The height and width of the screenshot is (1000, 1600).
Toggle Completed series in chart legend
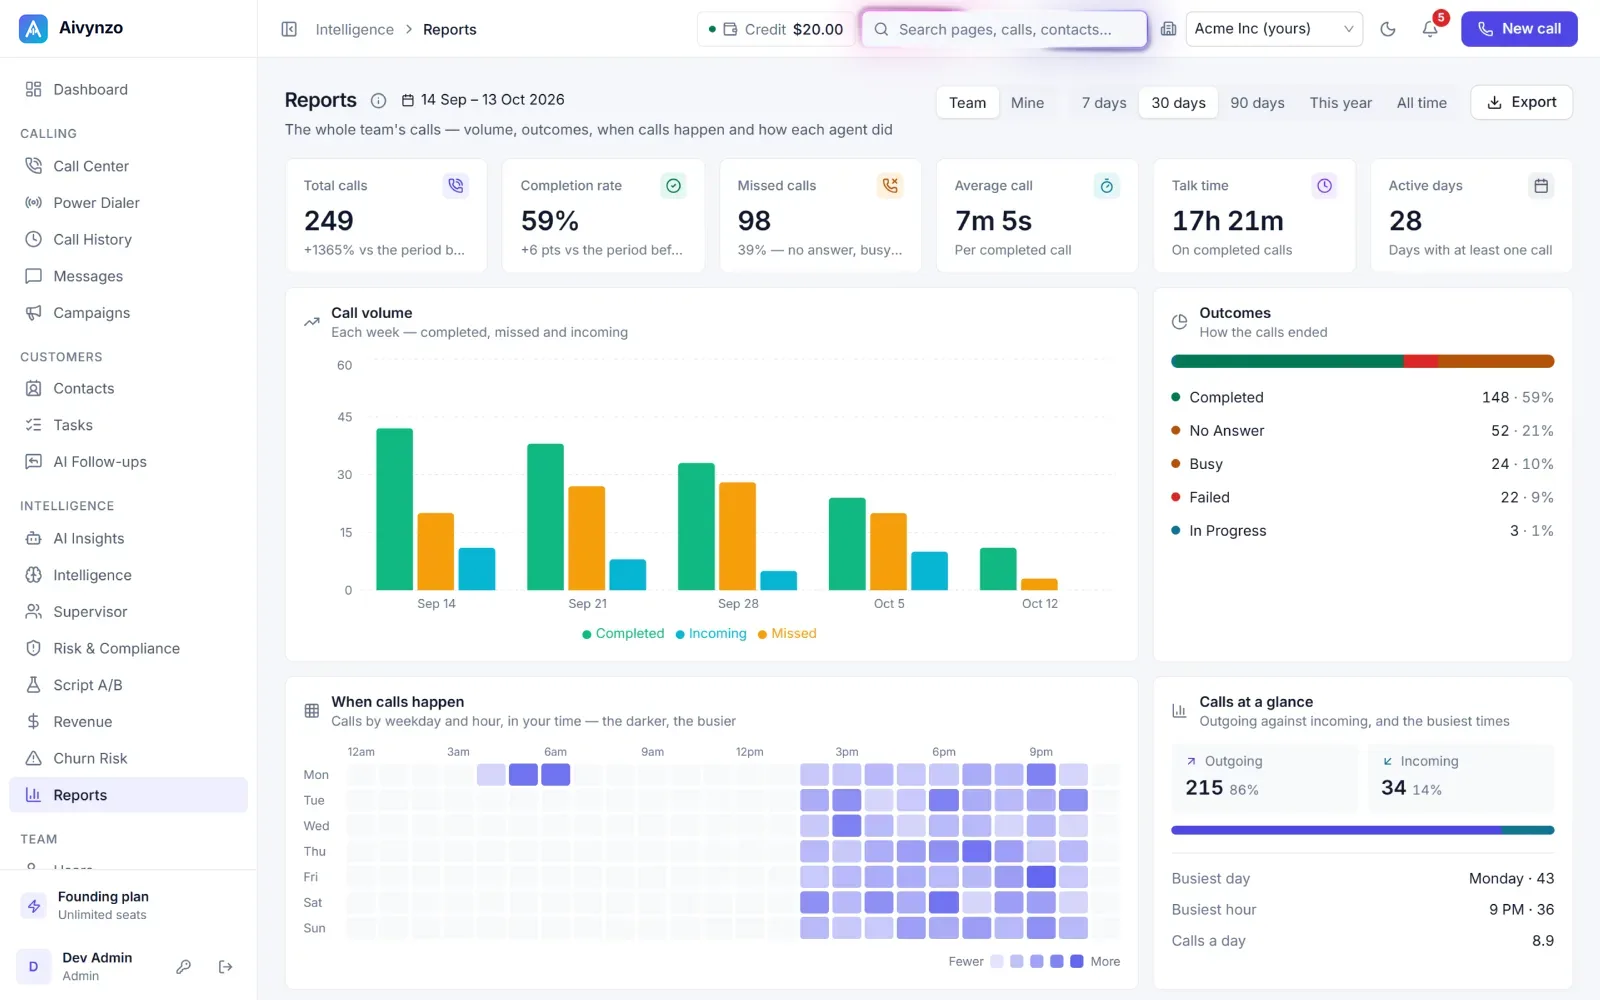623,634
